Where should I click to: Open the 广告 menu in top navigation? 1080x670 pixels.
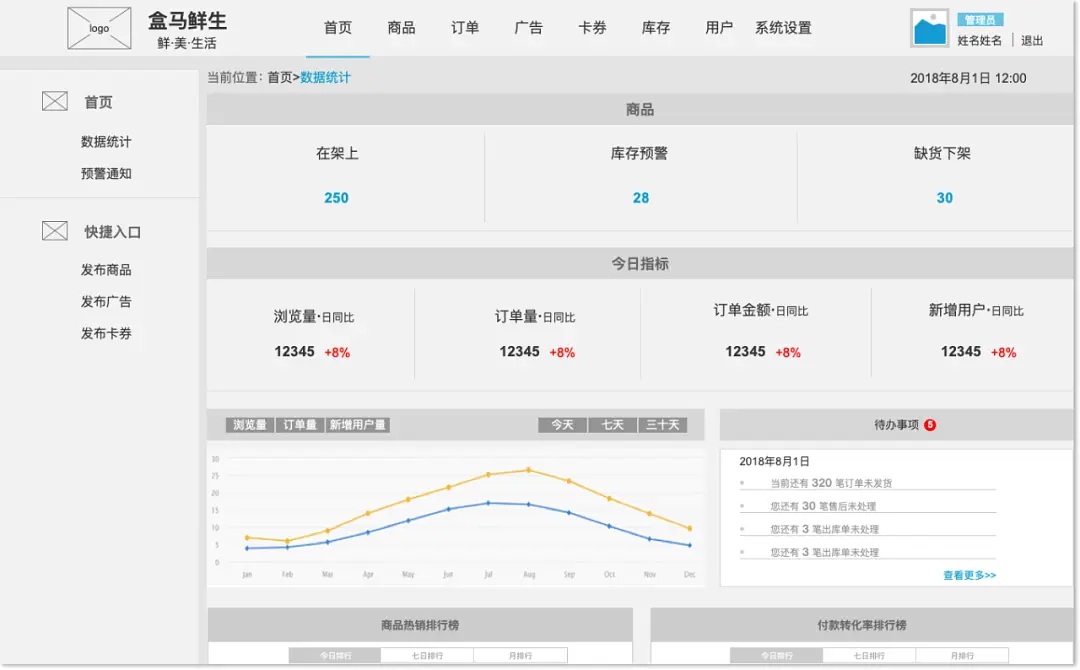point(528,28)
